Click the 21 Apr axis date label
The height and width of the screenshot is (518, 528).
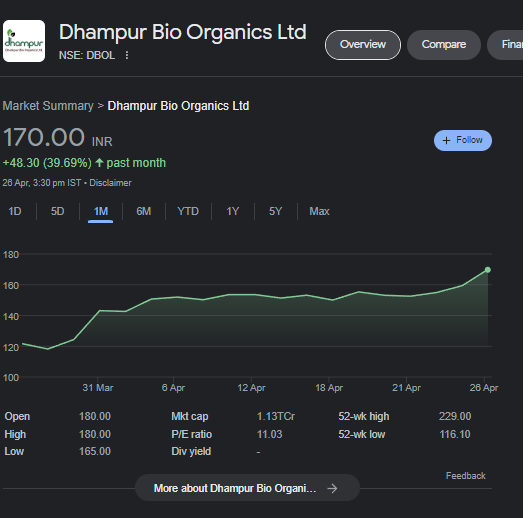pyautogui.click(x=406, y=388)
